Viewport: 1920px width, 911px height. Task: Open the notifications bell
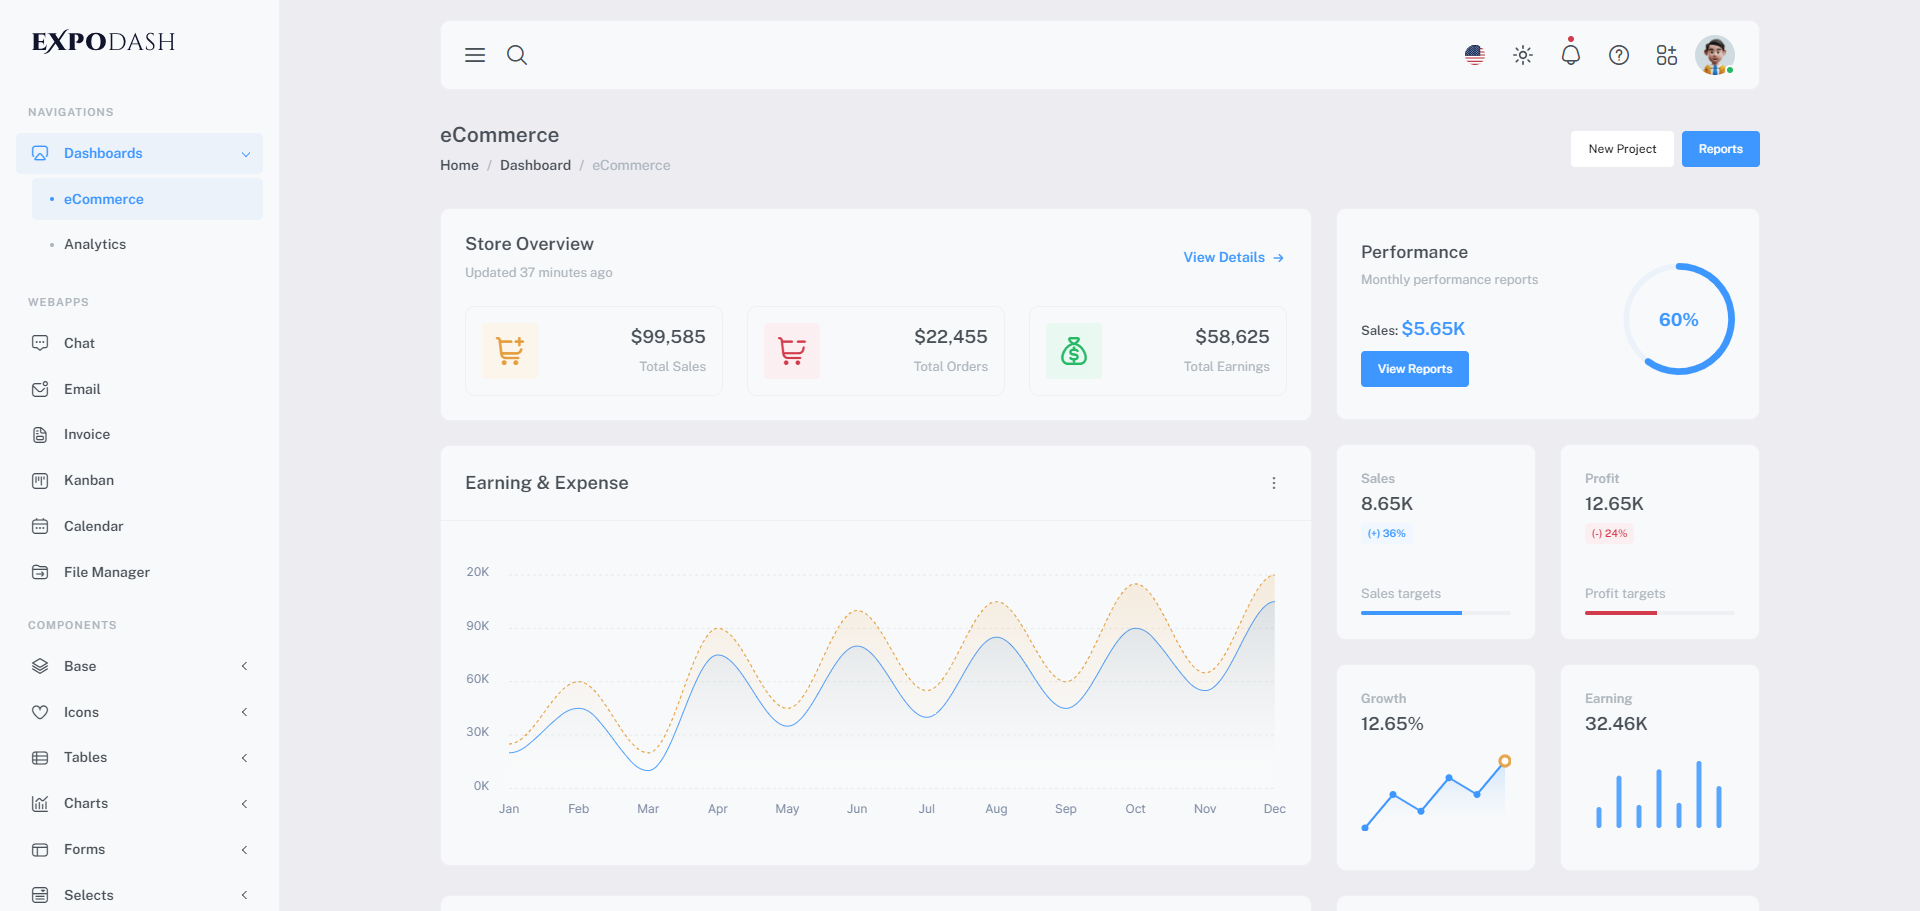point(1570,55)
